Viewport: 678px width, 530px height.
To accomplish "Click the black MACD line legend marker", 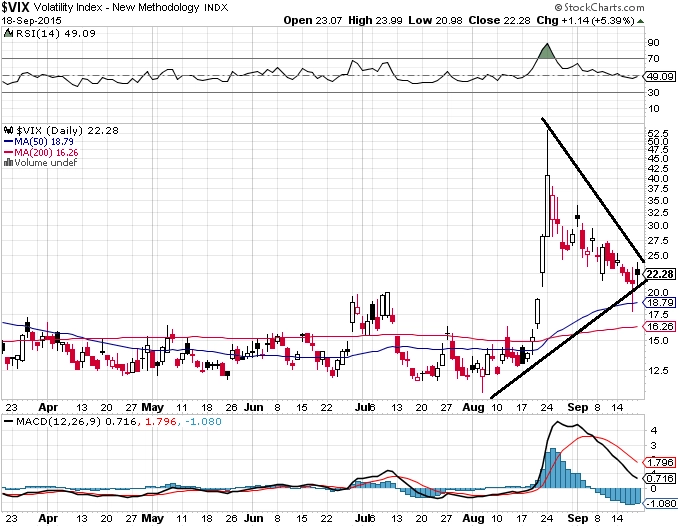I will (x=8, y=421).
